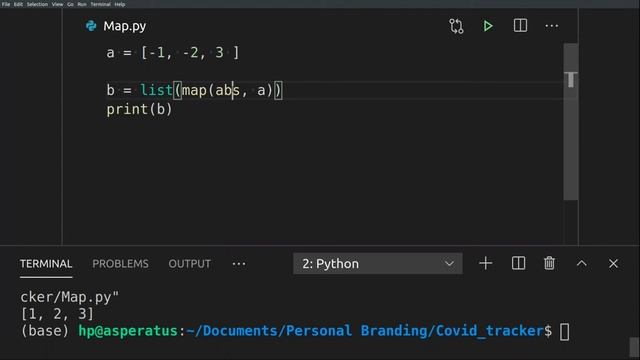This screenshot has width=640, height=360.
Task: Click the terminal cursor block after $
Action: pyautogui.click(x=564, y=331)
